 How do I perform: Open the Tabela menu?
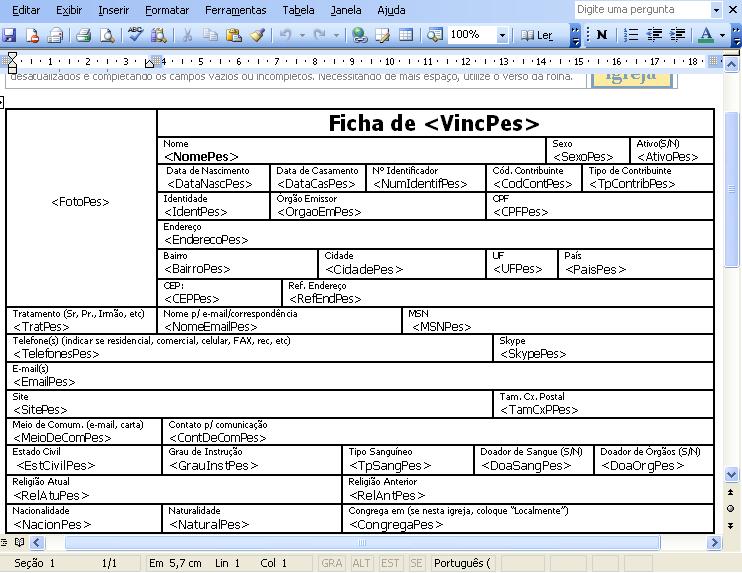click(x=298, y=10)
